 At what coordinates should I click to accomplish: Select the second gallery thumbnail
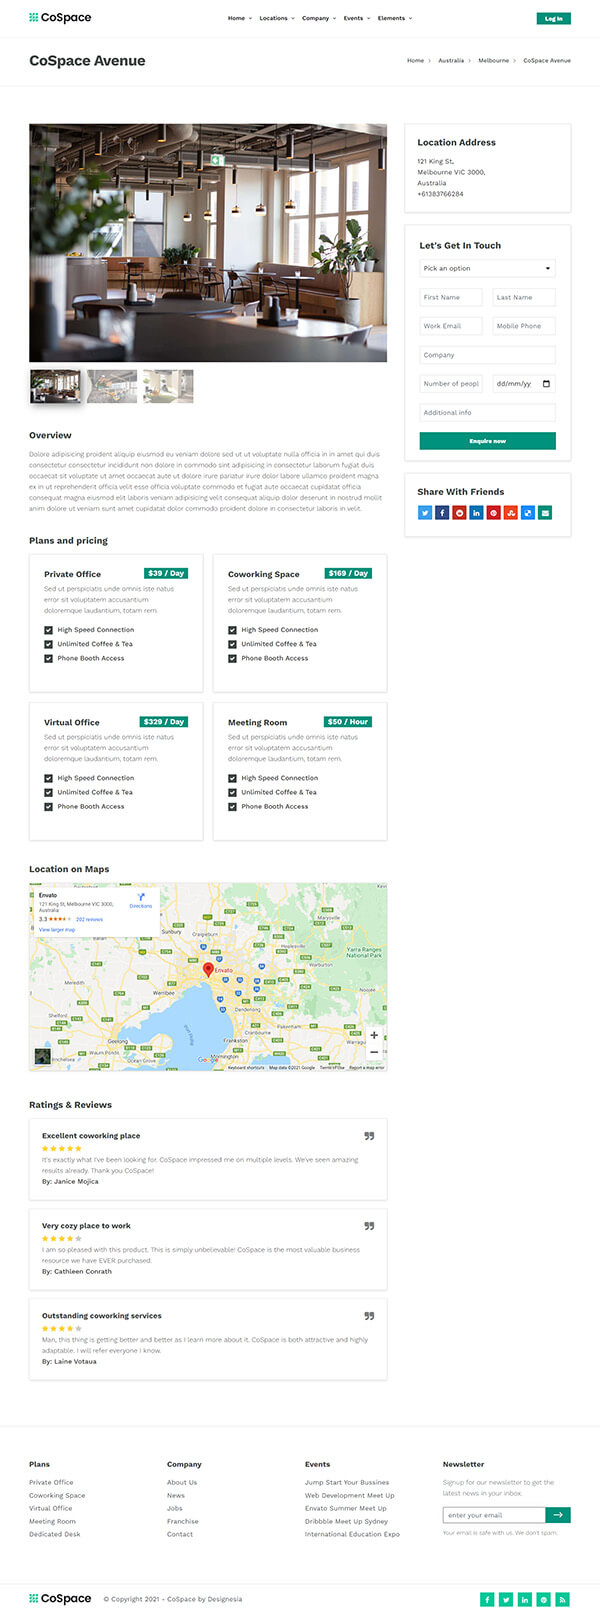112,386
